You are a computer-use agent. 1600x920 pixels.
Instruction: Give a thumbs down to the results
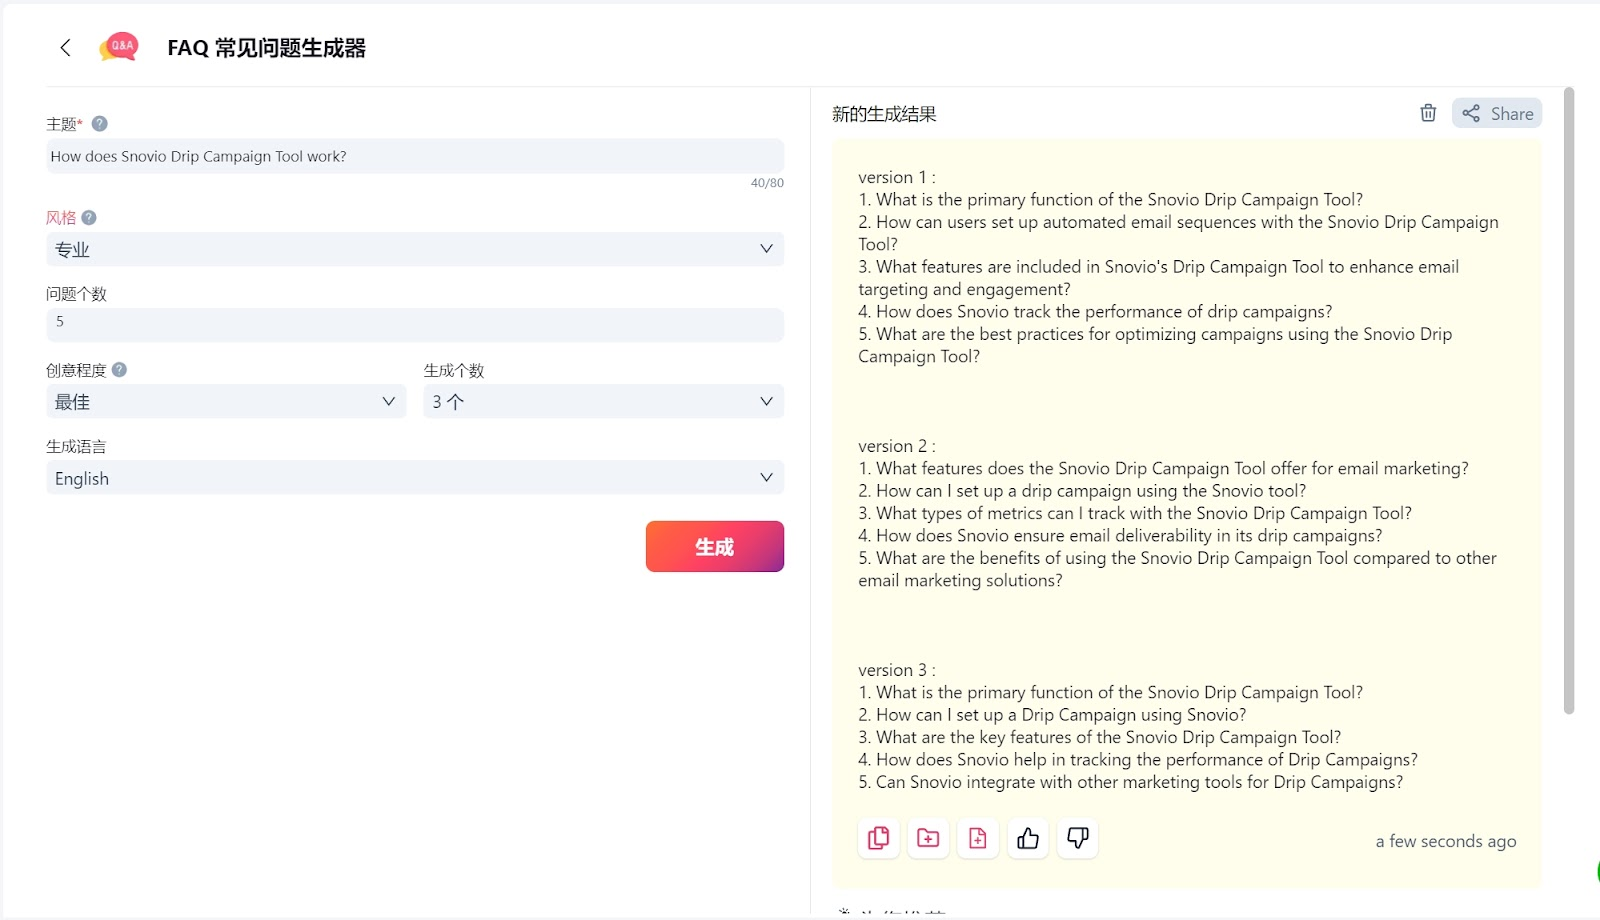click(x=1078, y=838)
